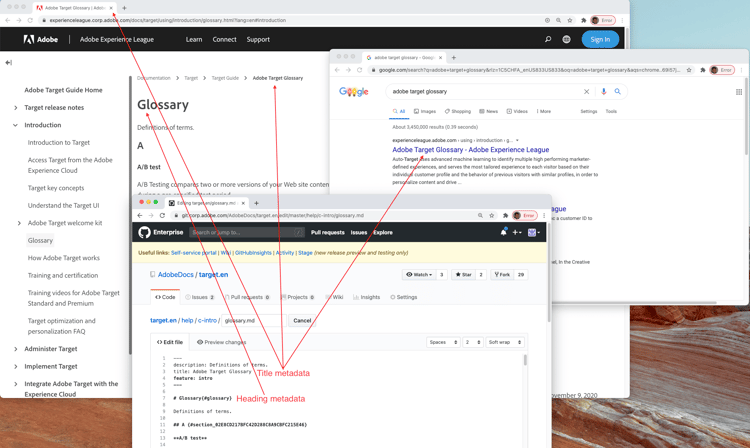Cancel editing glossary.md in GitHub

[x=302, y=320]
